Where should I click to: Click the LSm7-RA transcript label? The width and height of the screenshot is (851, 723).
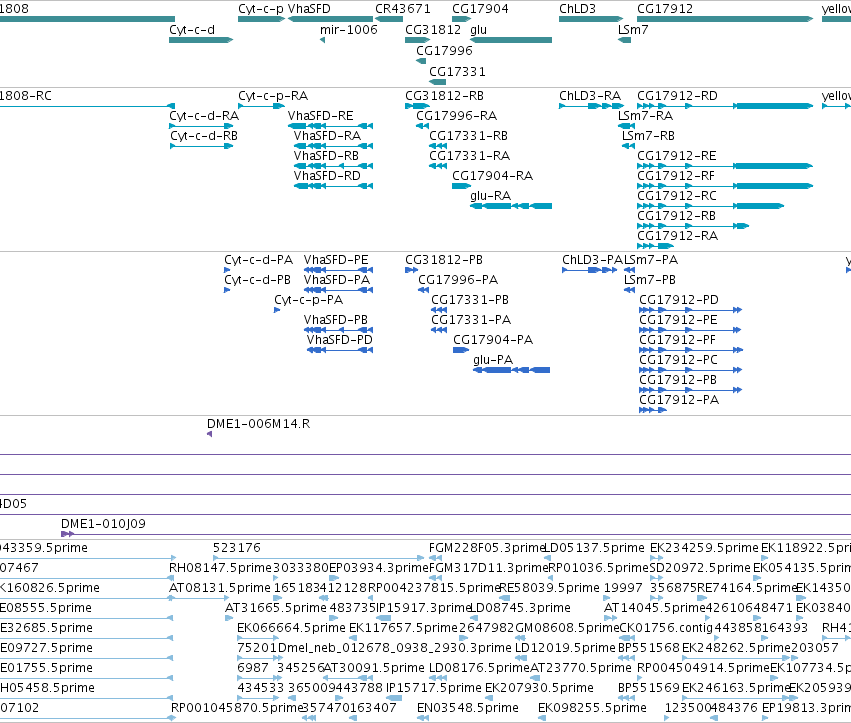(x=645, y=116)
